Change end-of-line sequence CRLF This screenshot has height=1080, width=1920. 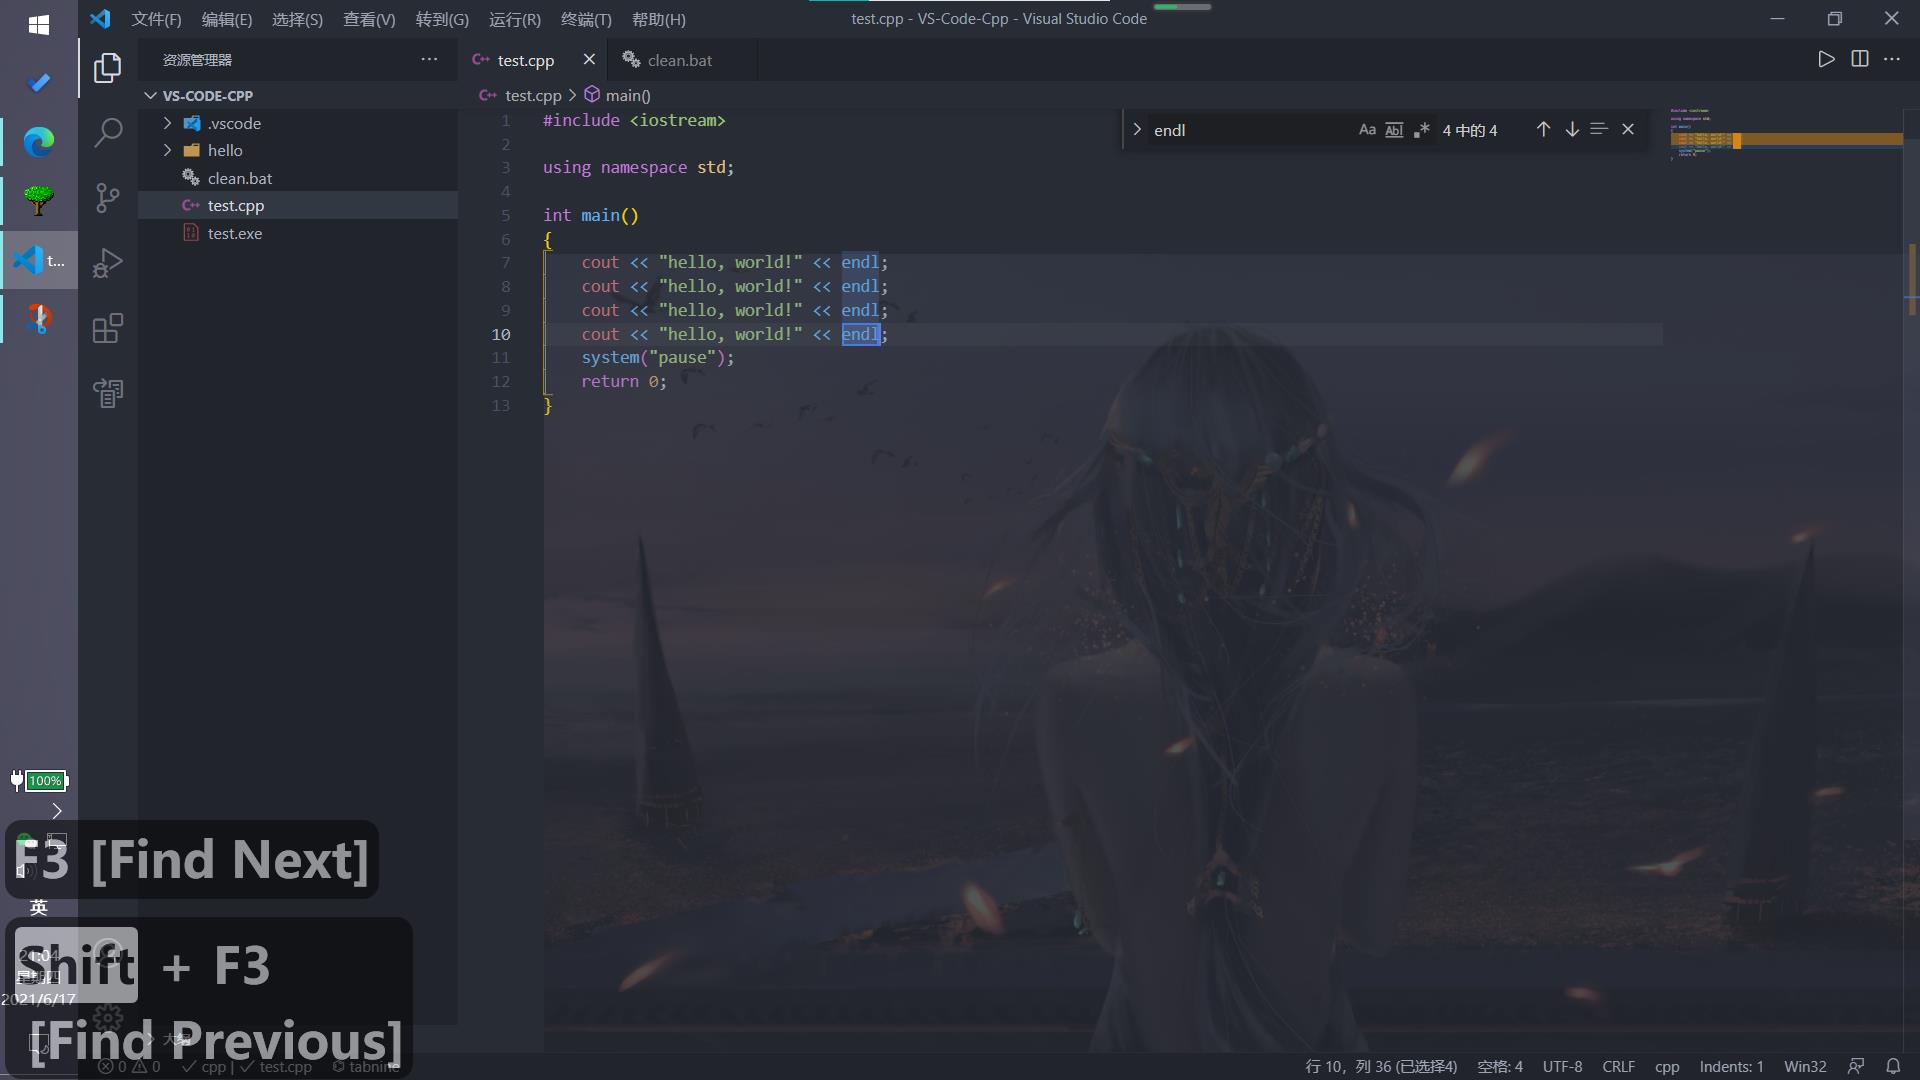[x=1618, y=1067]
